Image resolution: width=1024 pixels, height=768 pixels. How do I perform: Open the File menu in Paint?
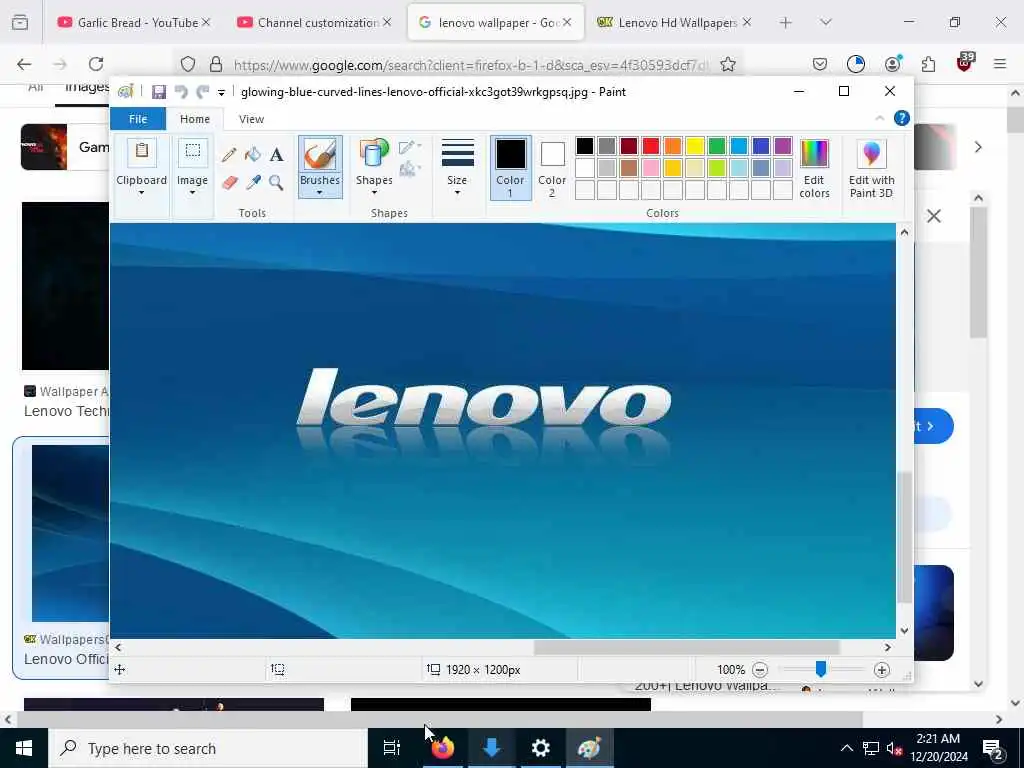tap(138, 119)
